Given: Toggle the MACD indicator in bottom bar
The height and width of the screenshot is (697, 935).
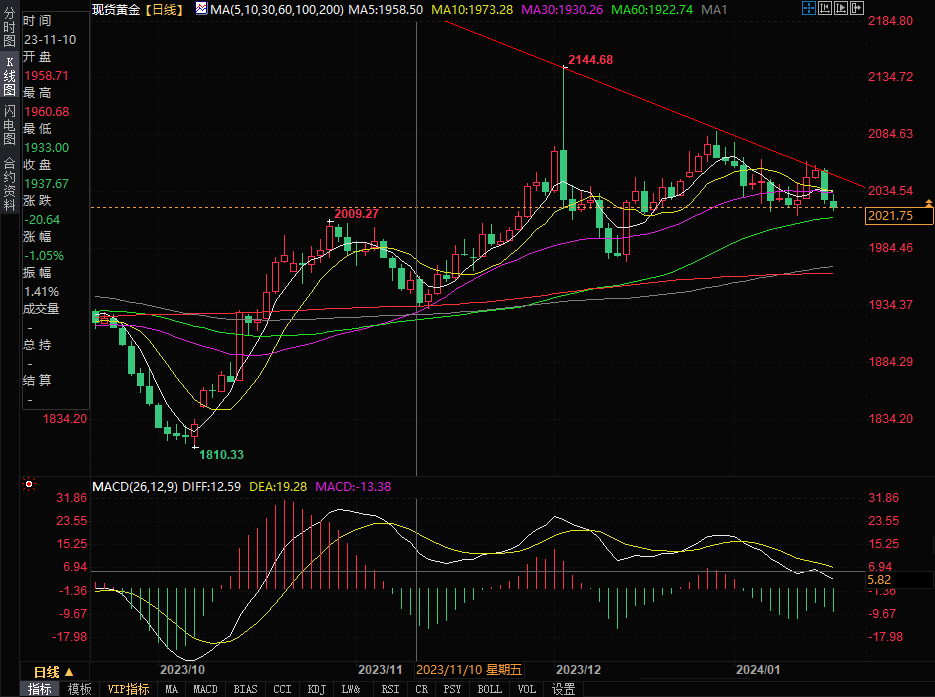Looking at the screenshot, I should [205, 689].
